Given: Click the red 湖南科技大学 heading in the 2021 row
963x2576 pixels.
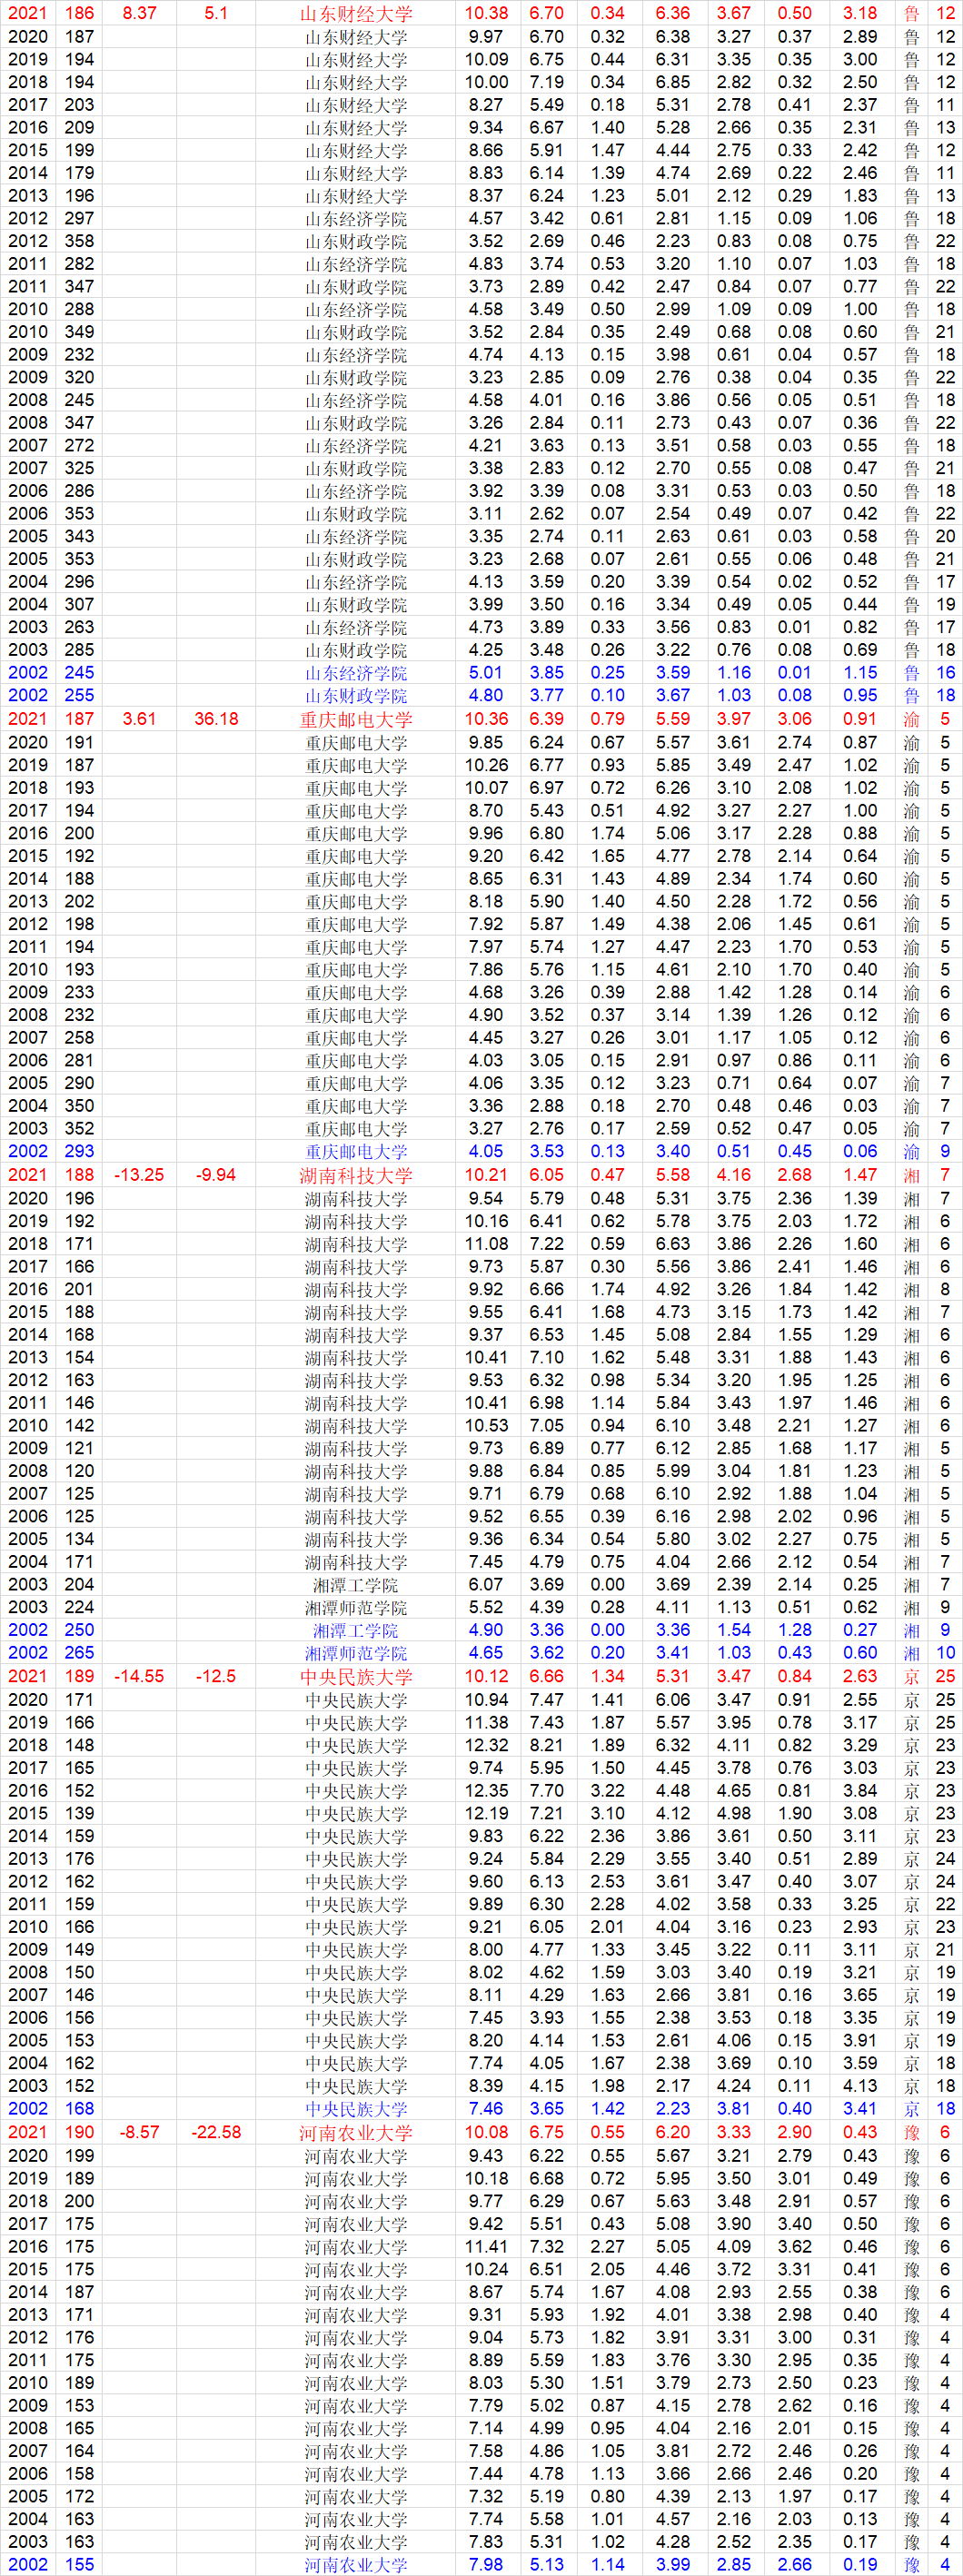Looking at the screenshot, I should tap(356, 1175).
